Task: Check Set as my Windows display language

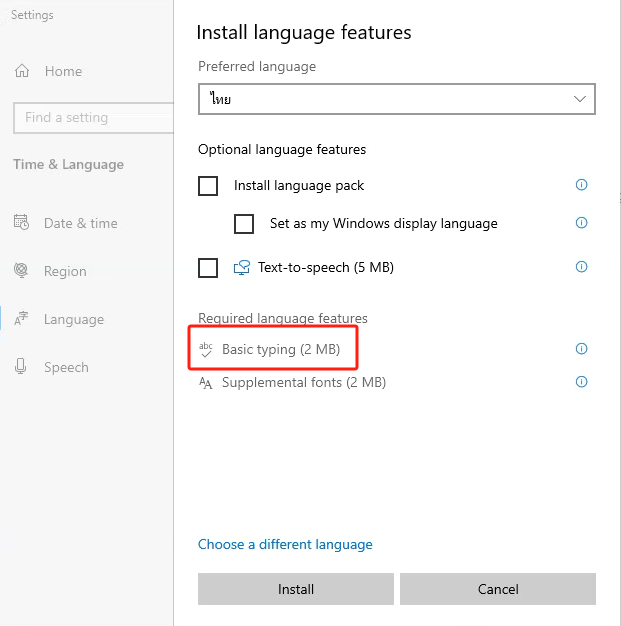Action: pyautogui.click(x=244, y=224)
